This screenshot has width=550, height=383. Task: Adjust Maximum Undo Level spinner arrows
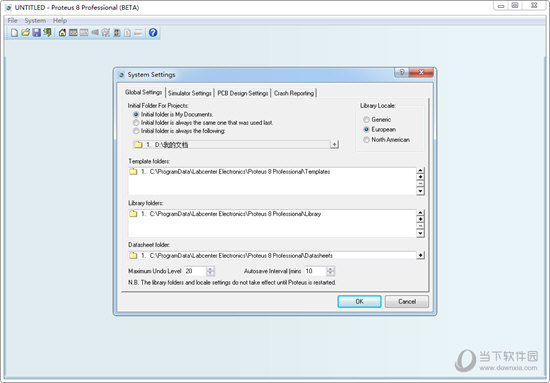click(210, 271)
